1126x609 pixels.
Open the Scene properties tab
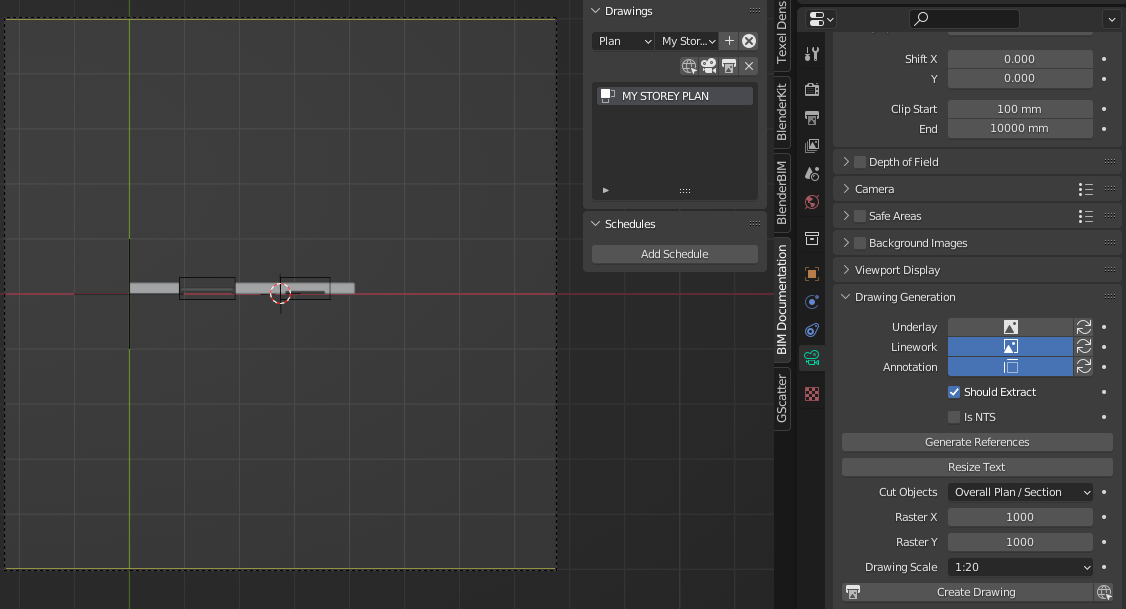click(811, 174)
